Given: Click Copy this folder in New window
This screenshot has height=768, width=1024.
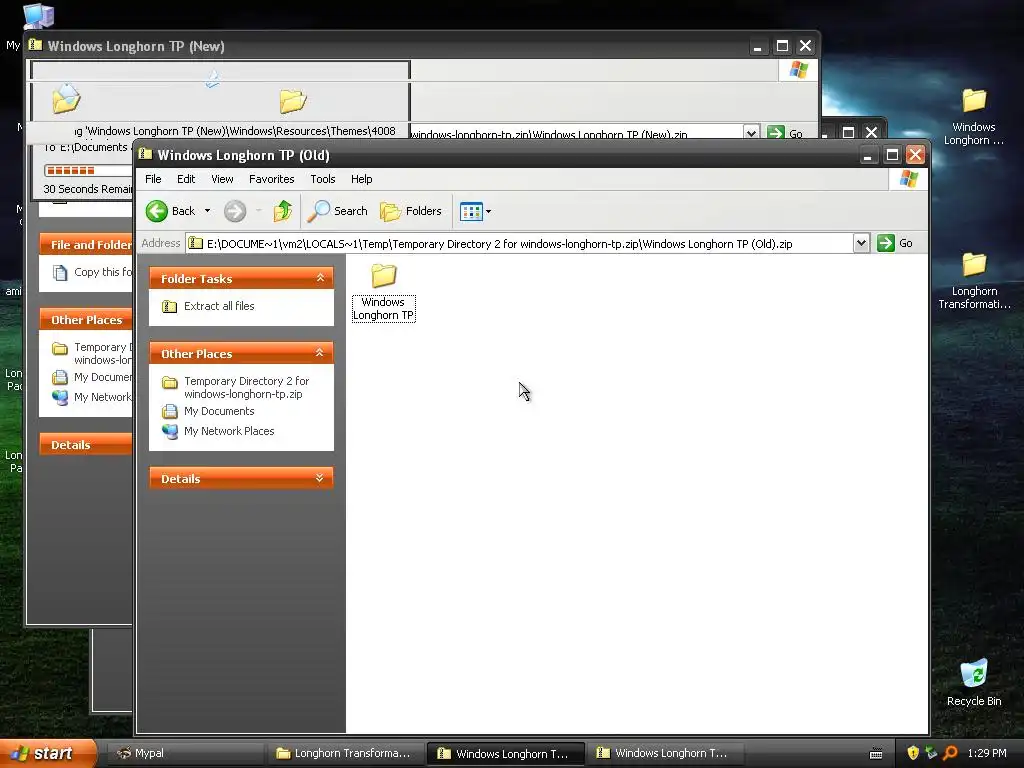Looking at the screenshot, I should click(103, 272).
